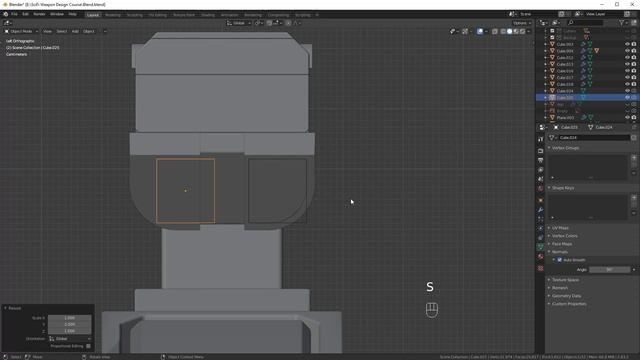Open the Object Constraints properties tab

click(x=540, y=238)
